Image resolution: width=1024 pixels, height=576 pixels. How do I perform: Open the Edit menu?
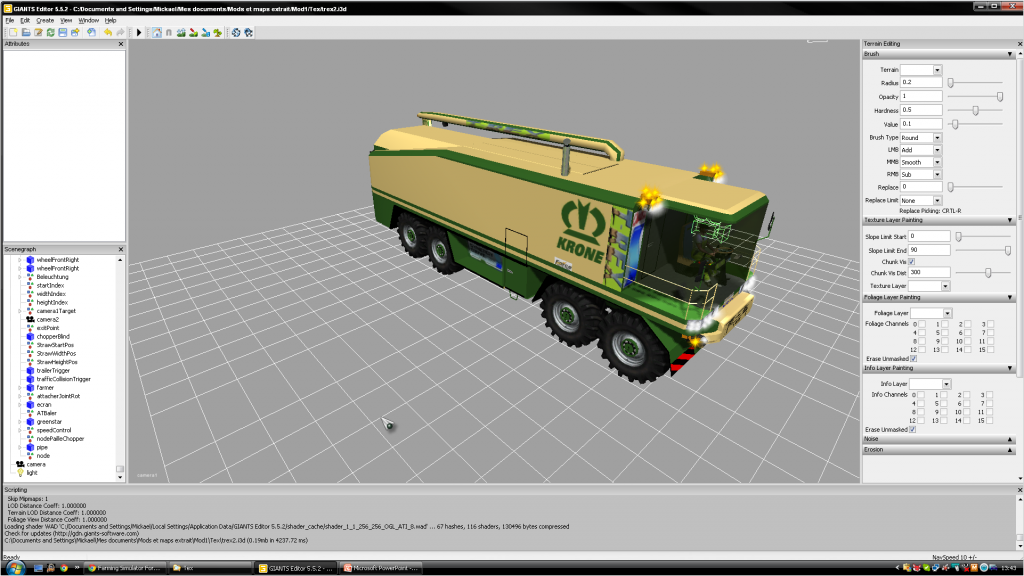pyautogui.click(x=25, y=20)
